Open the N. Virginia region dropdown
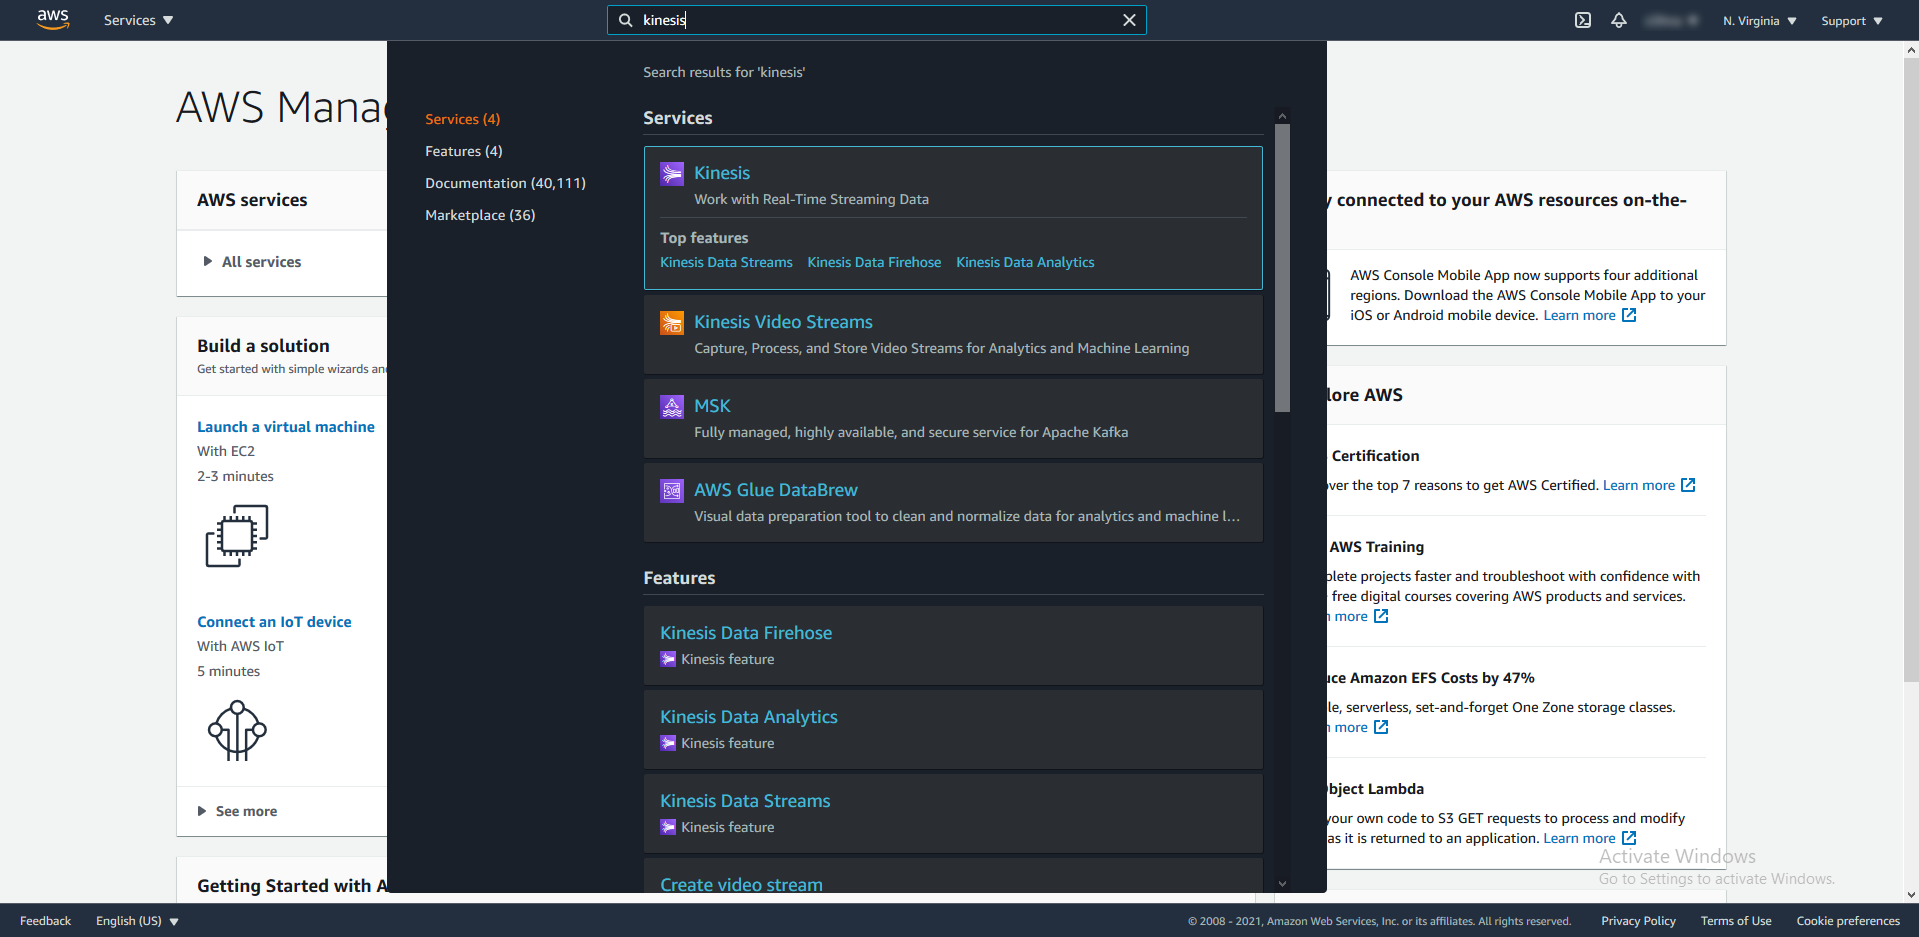 [1759, 21]
